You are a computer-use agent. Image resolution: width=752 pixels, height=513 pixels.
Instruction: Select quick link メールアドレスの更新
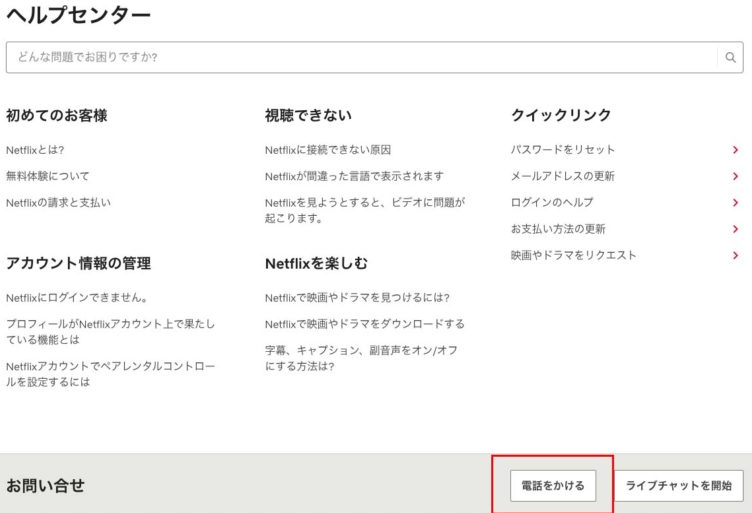(563, 176)
